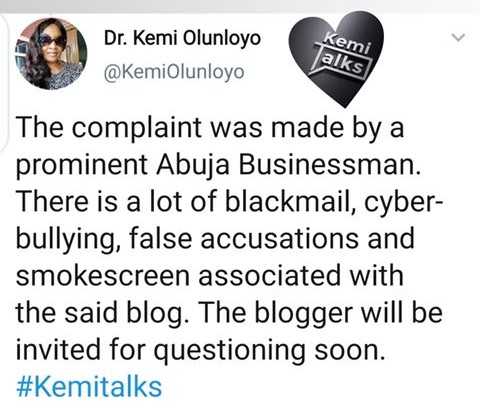The width and height of the screenshot is (480, 402).
Task: Click the phrase the said blog
Action: coord(100,313)
